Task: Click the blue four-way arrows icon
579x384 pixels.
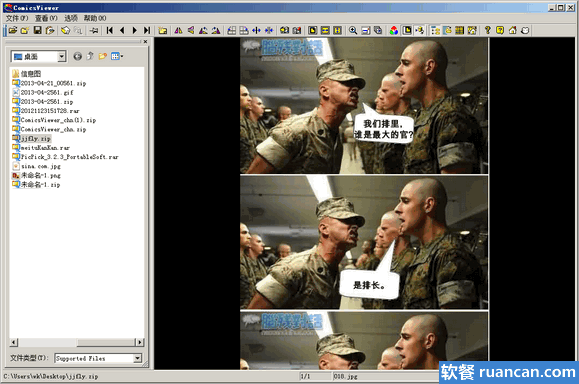Action: [269, 30]
